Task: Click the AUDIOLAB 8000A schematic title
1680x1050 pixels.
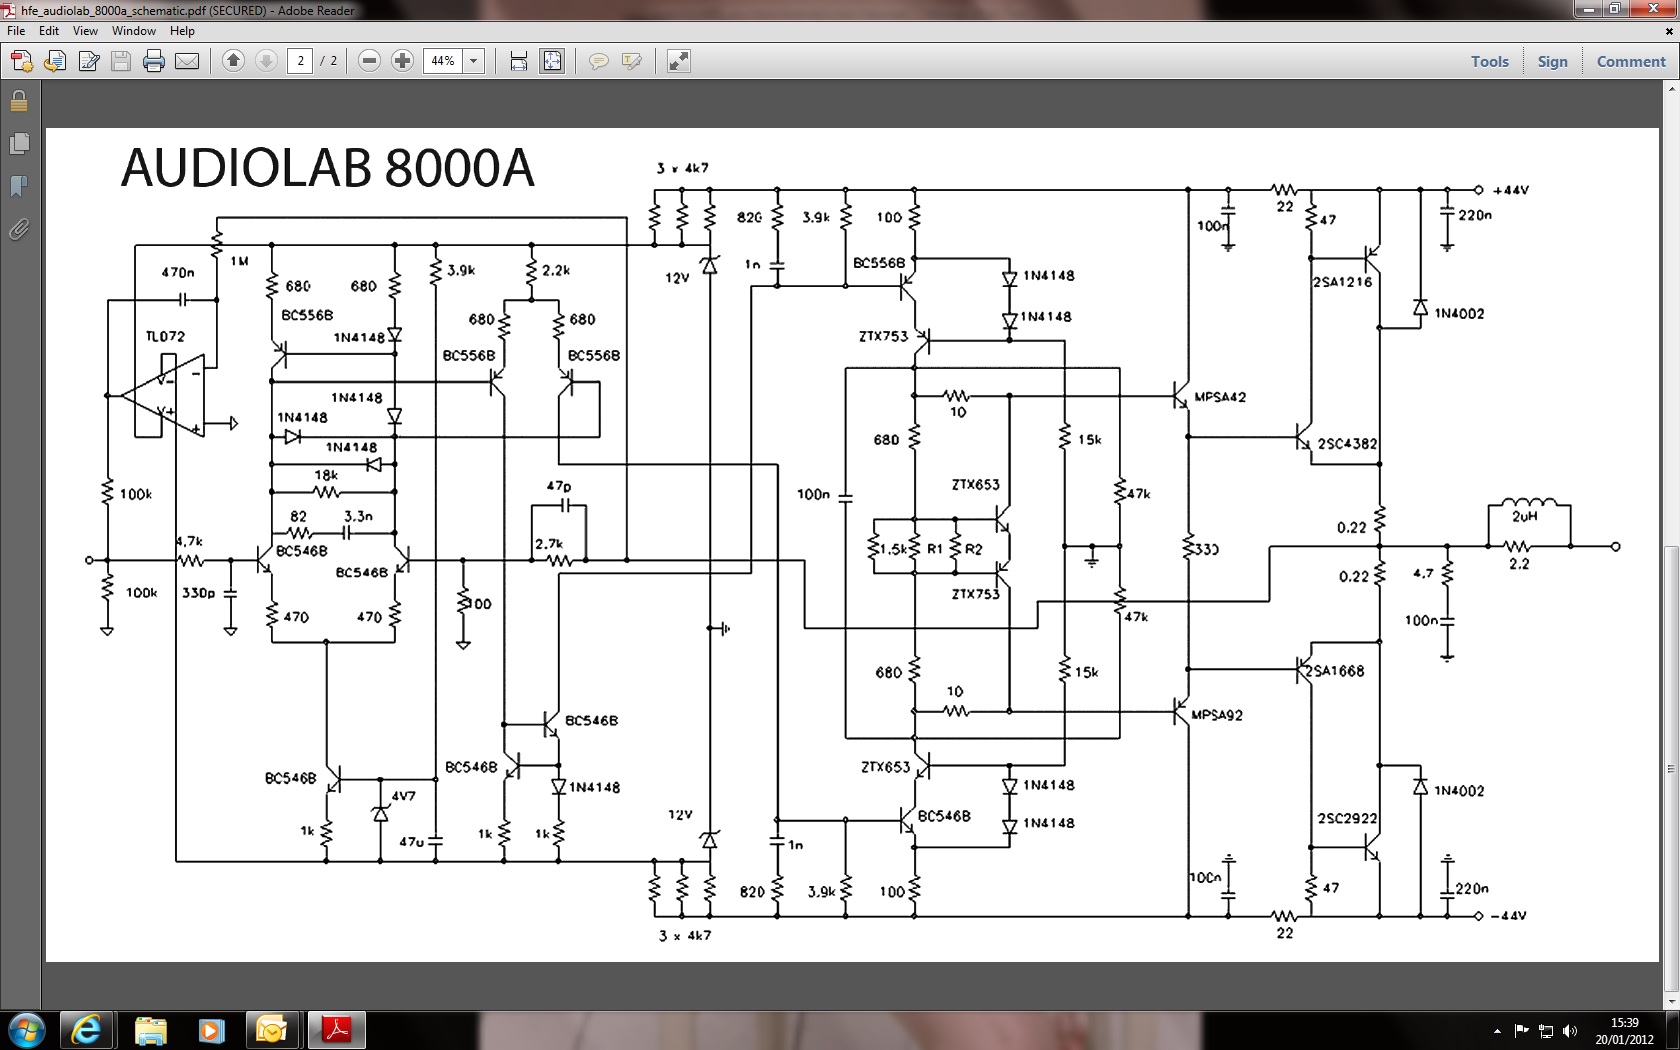Action: coord(327,168)
